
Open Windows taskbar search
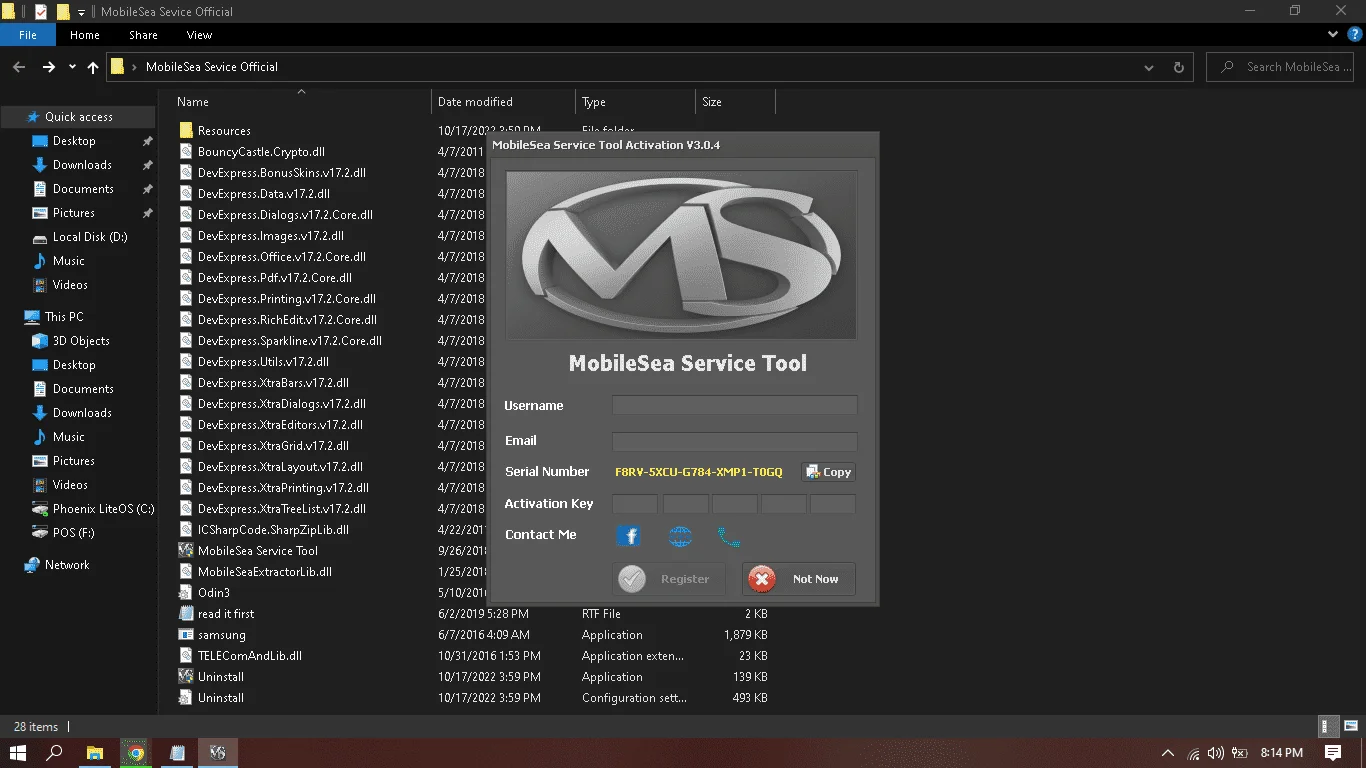[55, 753]
